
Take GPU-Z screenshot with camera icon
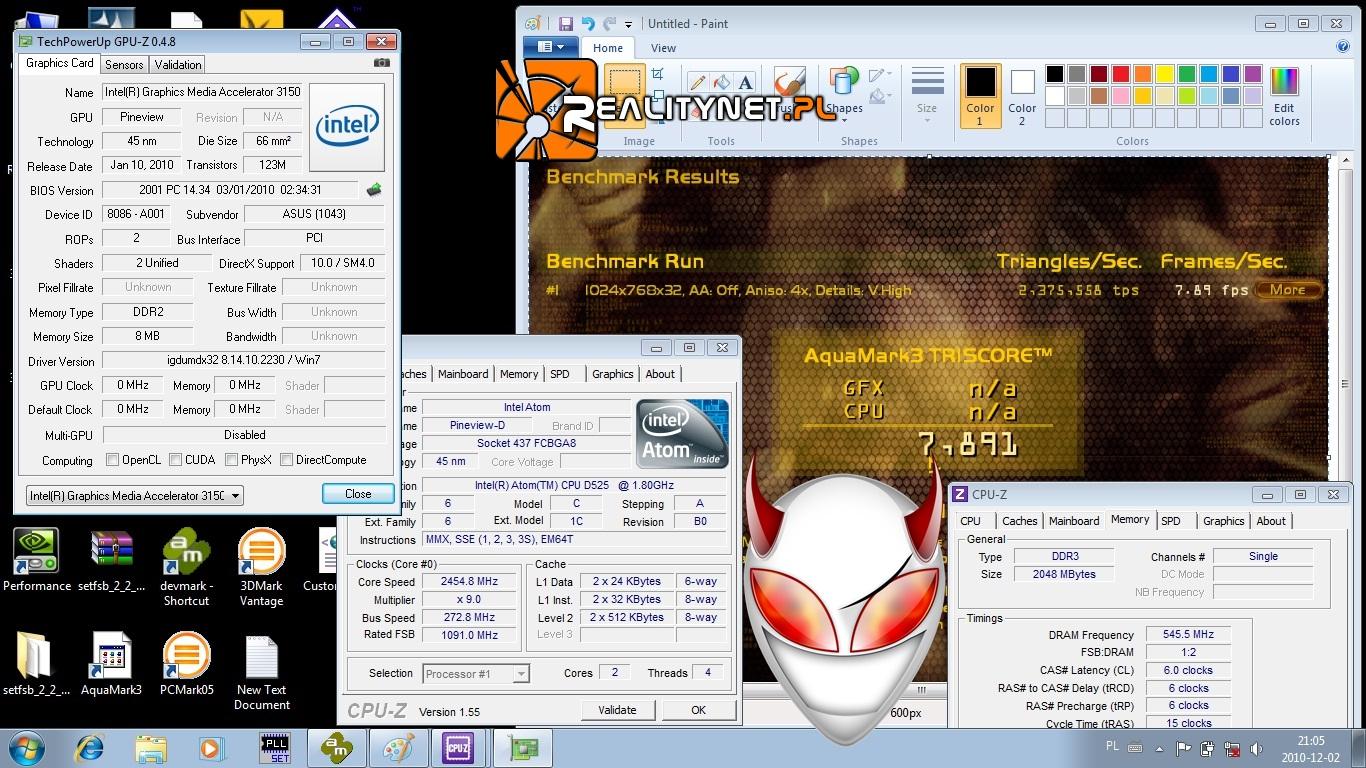pos(381,63)
